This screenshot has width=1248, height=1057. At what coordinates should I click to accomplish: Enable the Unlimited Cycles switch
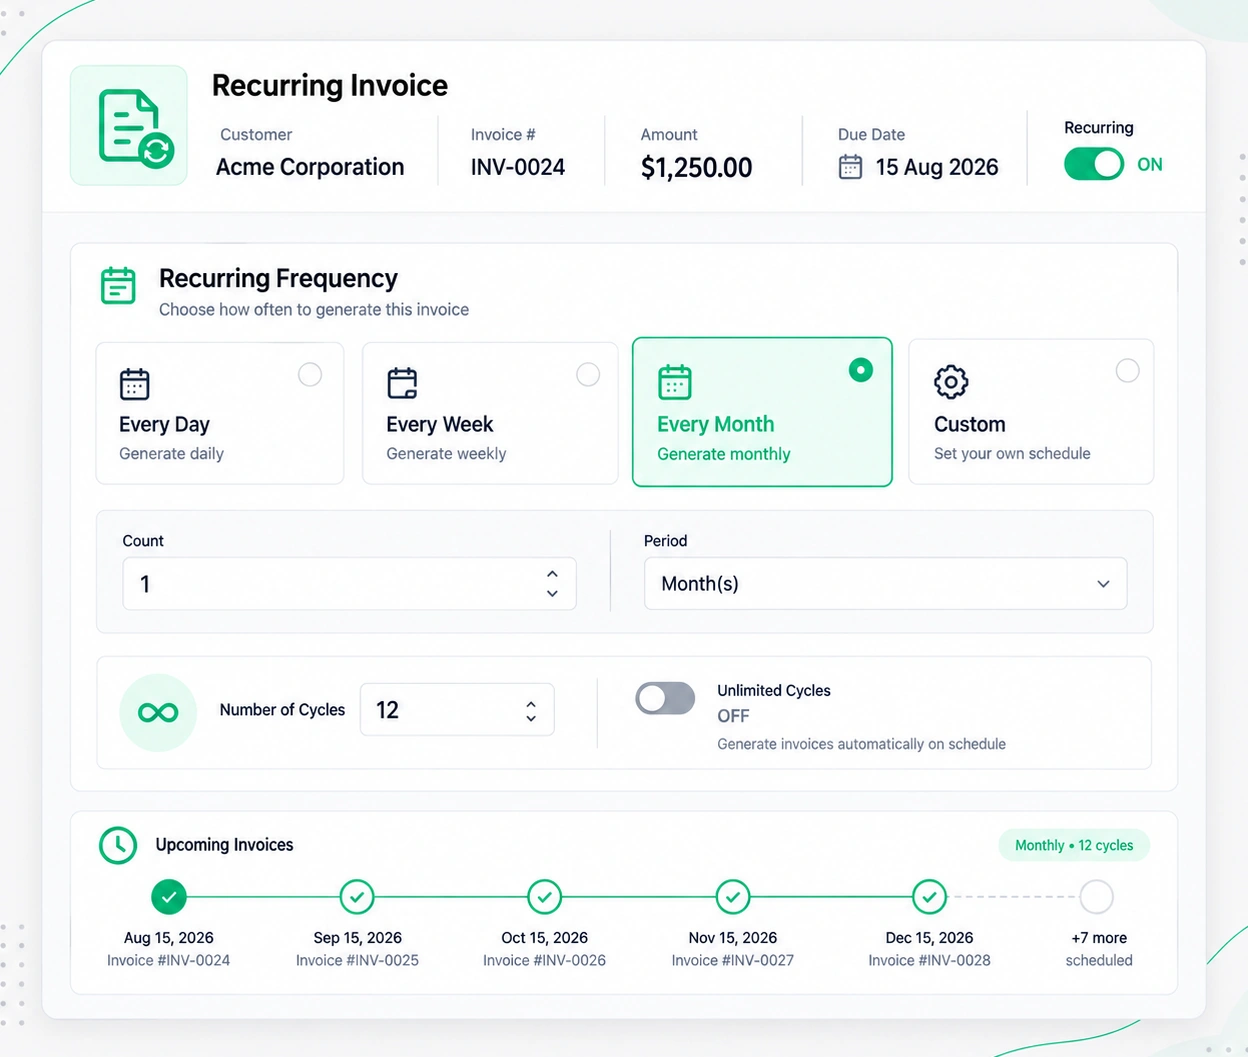coord(665,698)
